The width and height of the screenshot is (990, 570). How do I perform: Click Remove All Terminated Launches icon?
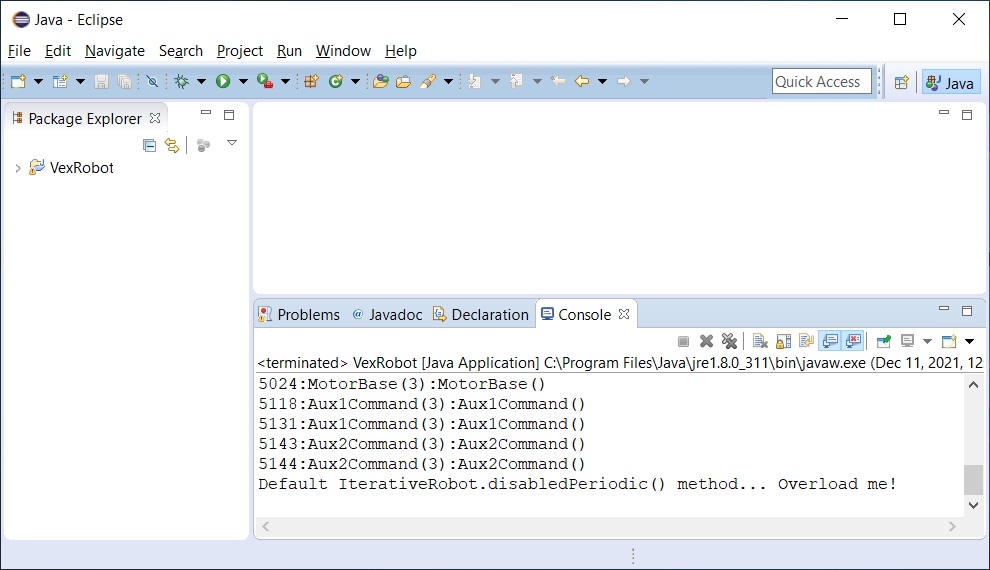[x=729, y=341]
